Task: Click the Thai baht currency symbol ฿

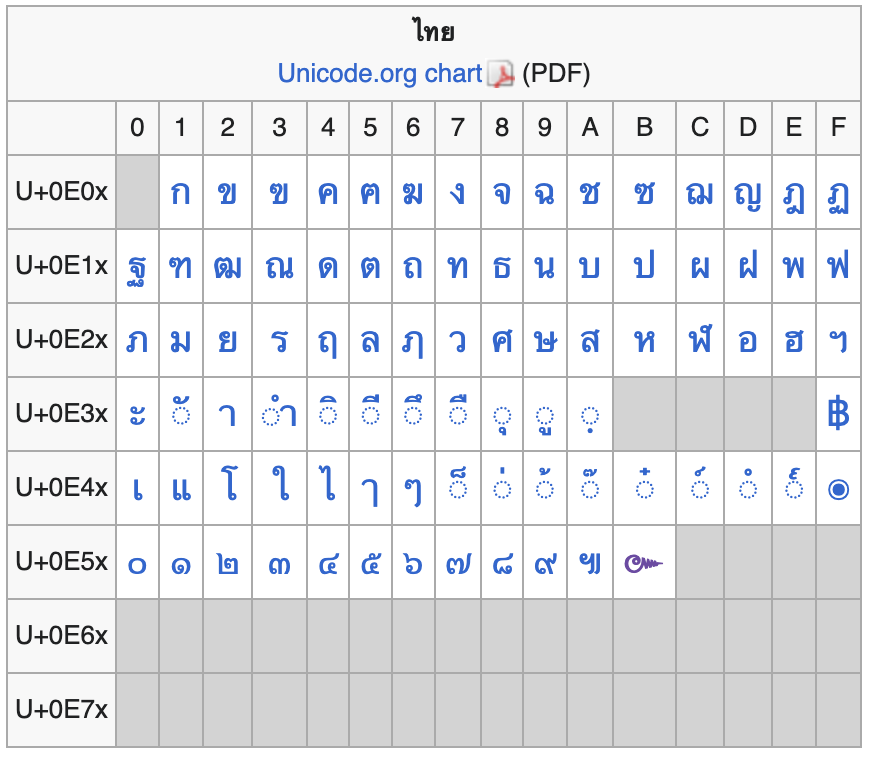Action: click(838, 413)
